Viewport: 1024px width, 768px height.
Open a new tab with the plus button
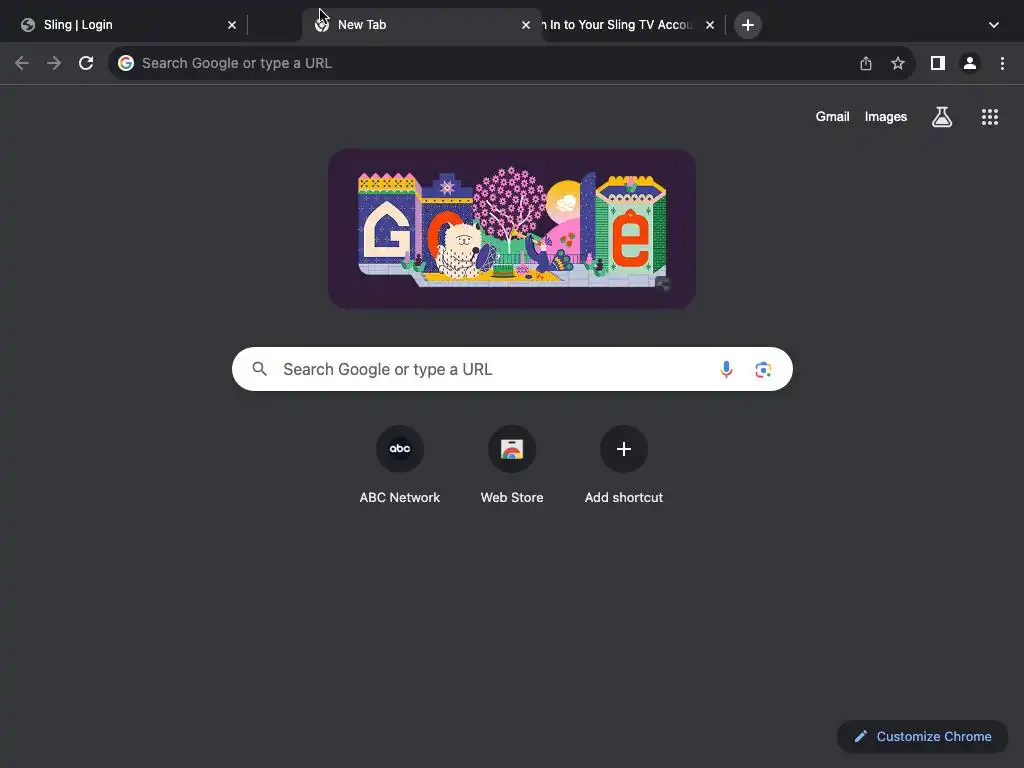[748, 25]
